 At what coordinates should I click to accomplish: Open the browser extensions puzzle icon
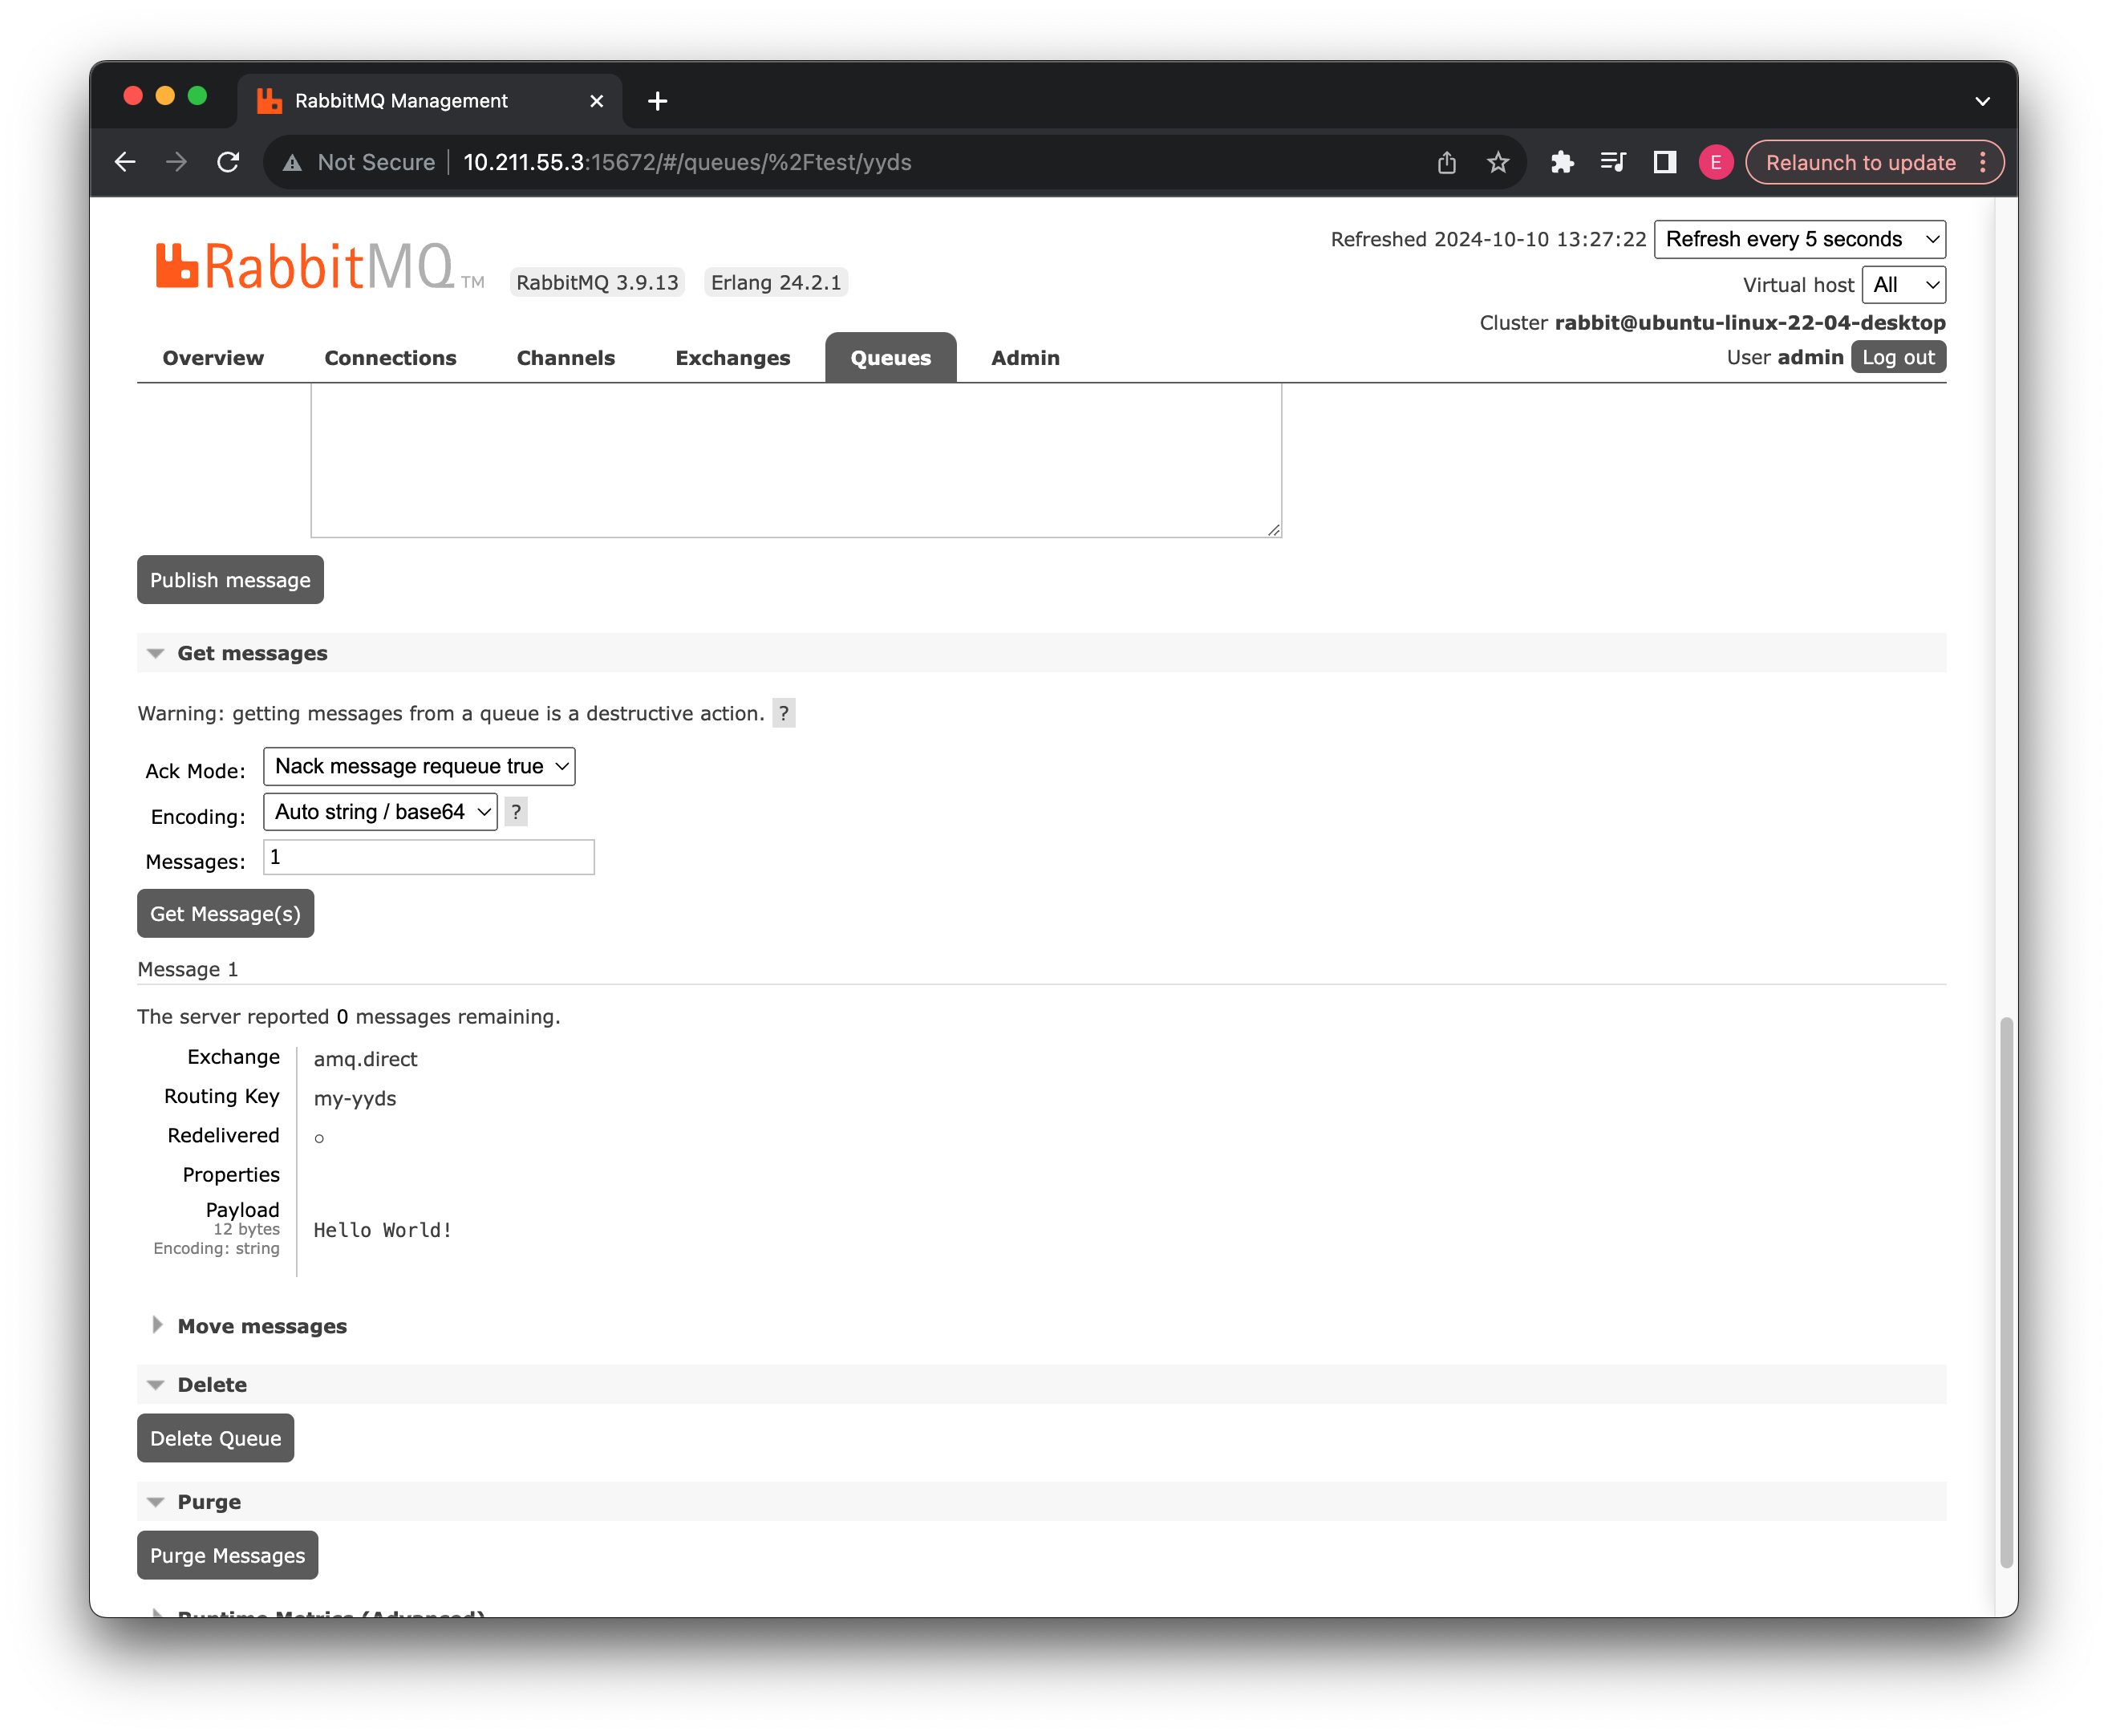click(1562, 162)
